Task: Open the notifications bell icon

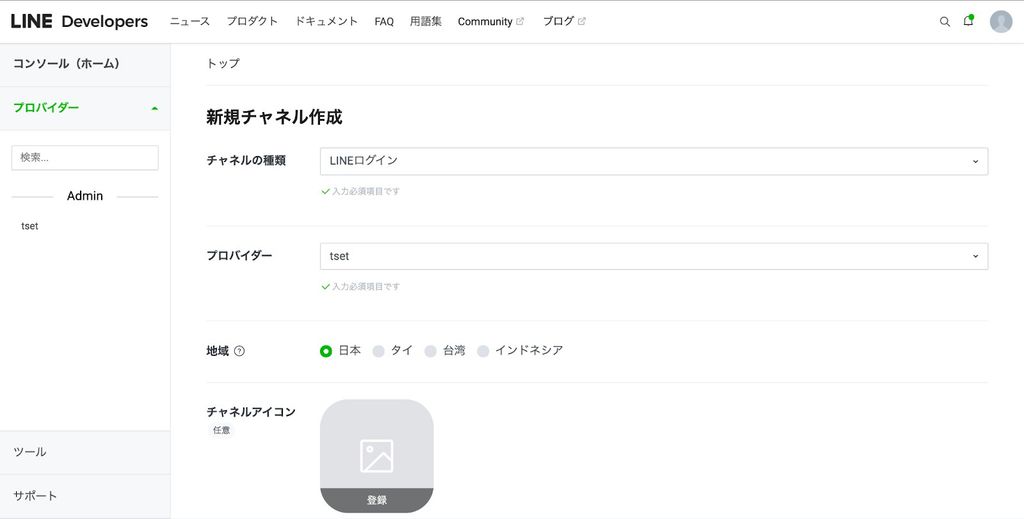Action: (x=968, y=21)
